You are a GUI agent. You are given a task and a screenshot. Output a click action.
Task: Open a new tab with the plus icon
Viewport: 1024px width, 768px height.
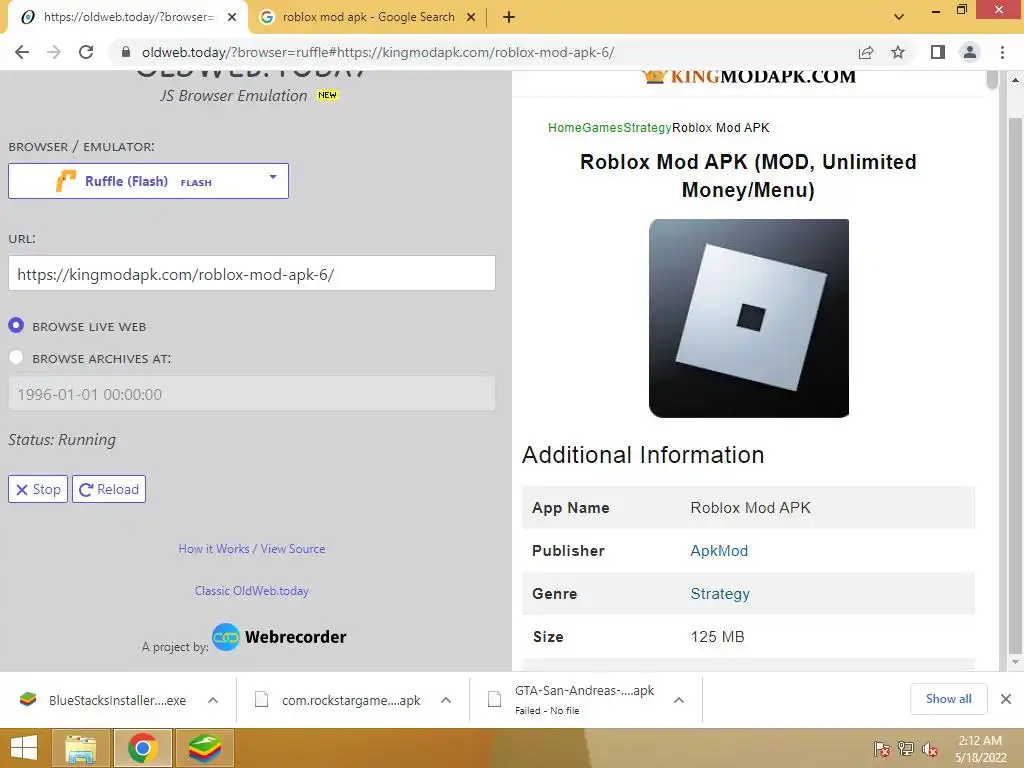tap(509, 18)
